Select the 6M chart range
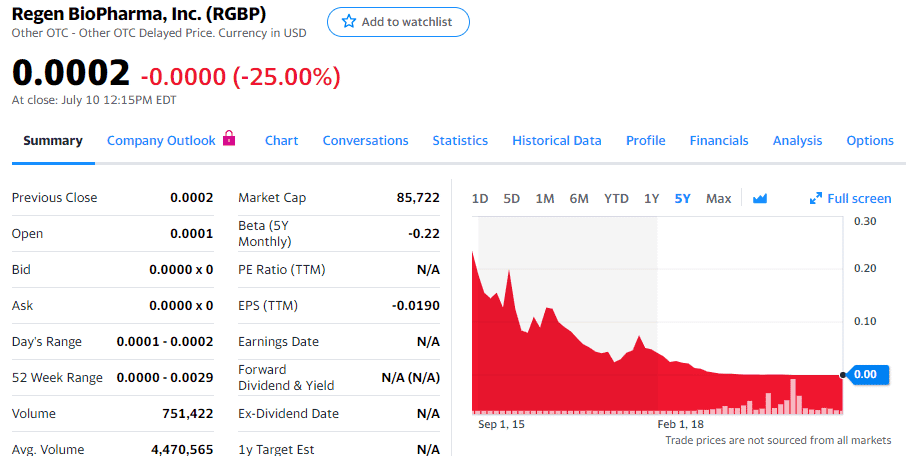This screenshot has height=456, width=906. click(x=579, y=198)
